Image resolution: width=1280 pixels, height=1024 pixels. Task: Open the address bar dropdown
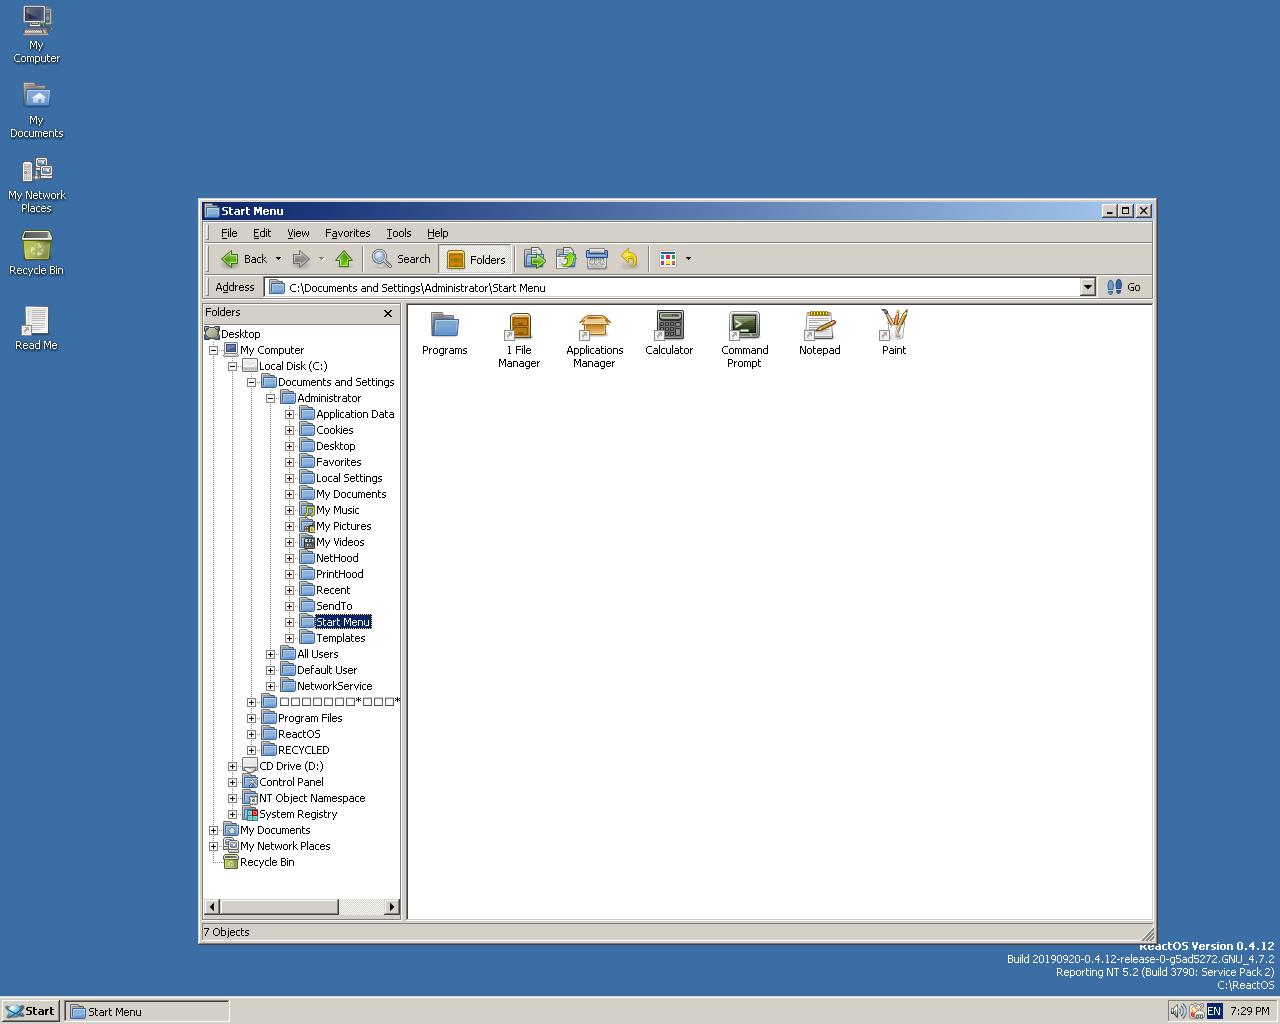pyautogui.click(x=1088, y=287)
